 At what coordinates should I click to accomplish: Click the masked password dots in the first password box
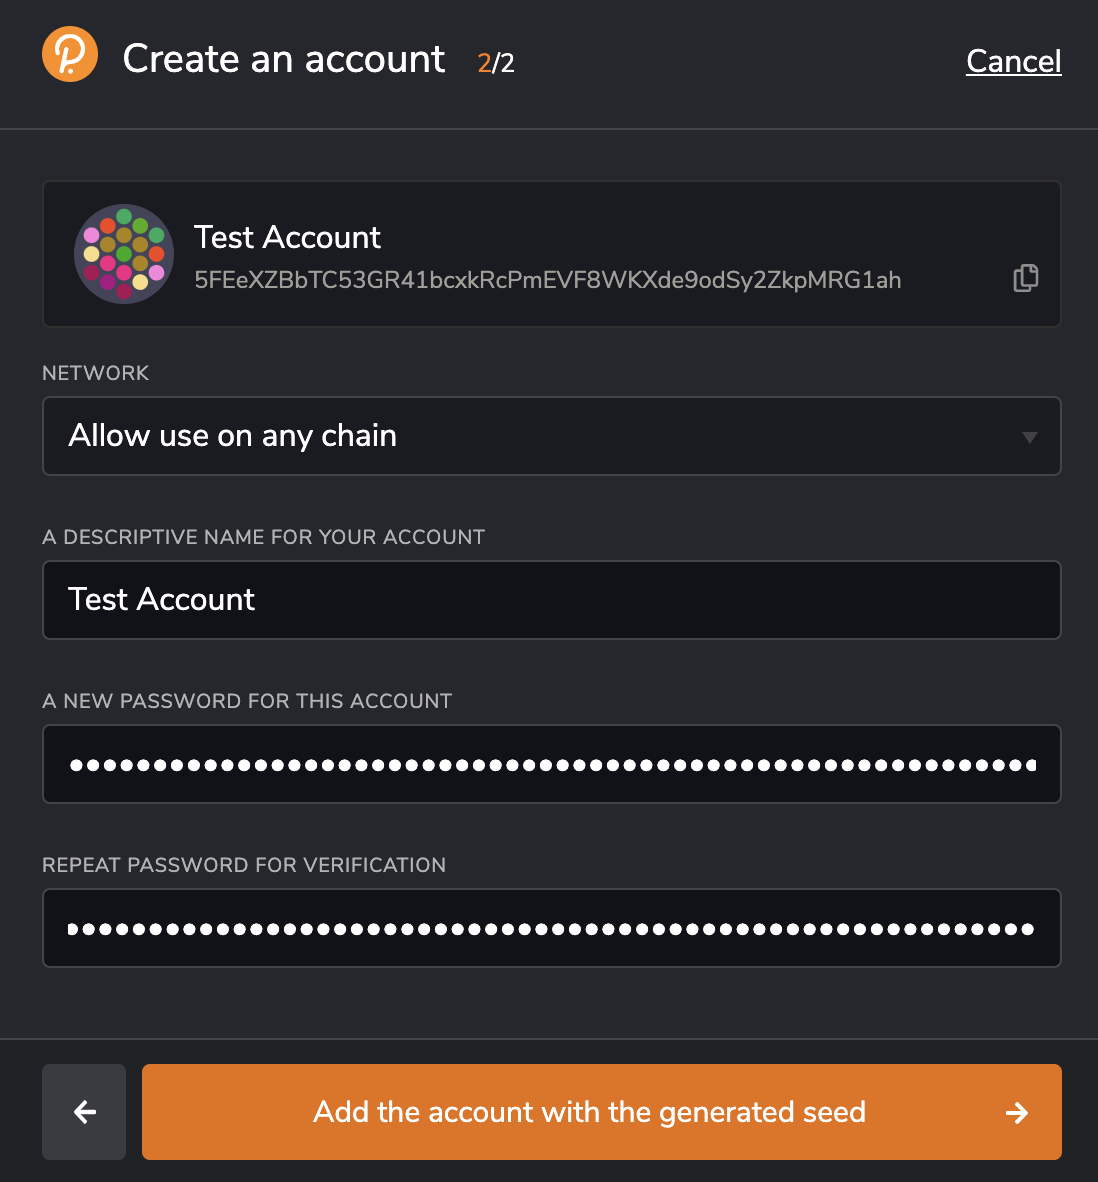click(x=551, y=764)
